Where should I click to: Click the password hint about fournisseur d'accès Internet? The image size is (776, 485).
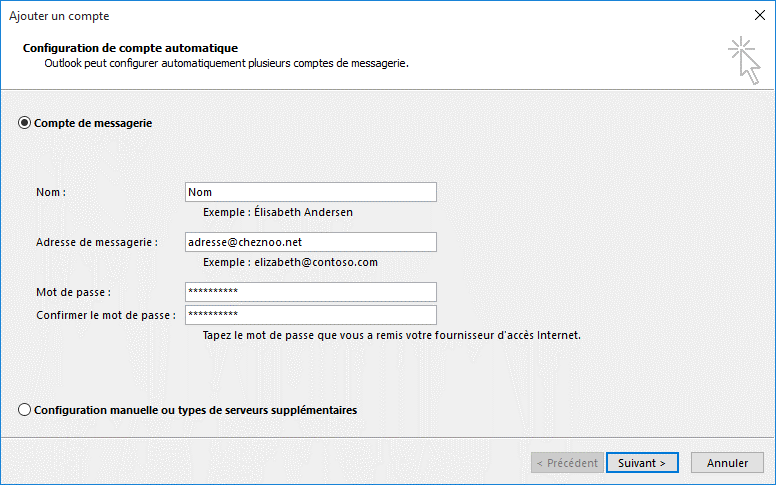click(x=391, y=335)
